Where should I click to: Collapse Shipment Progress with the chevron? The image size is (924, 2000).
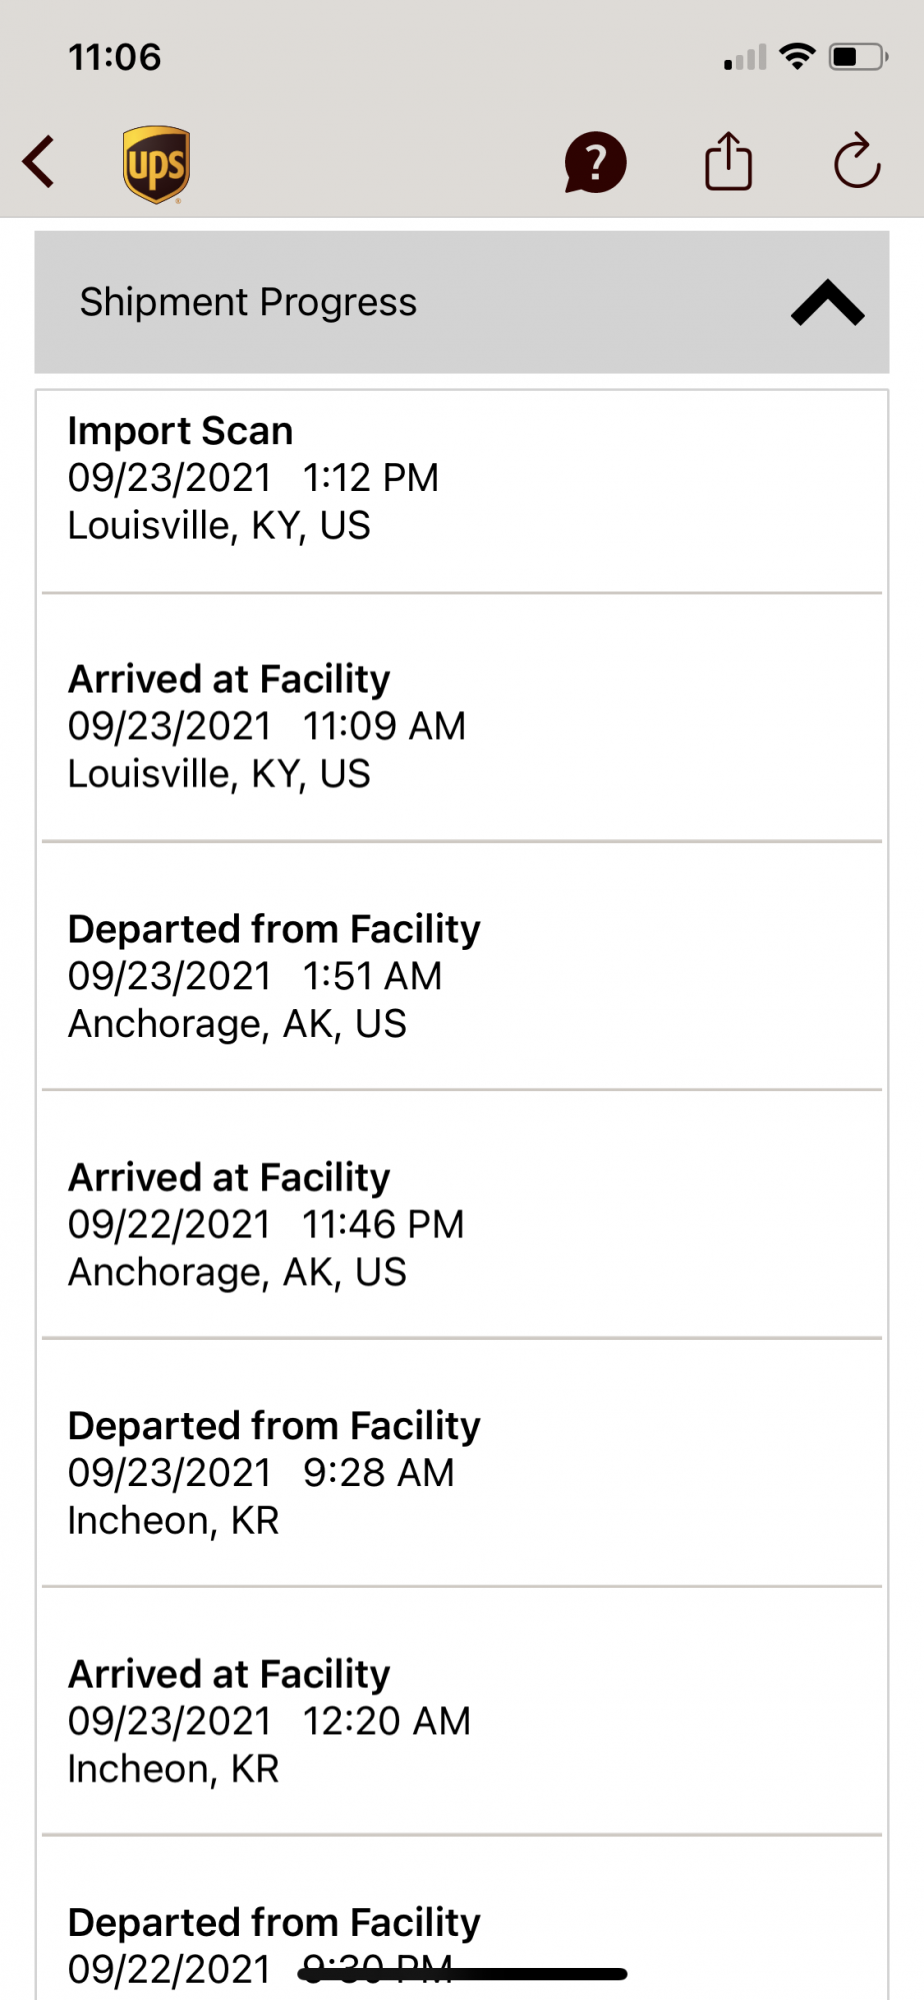coord(827,303)
